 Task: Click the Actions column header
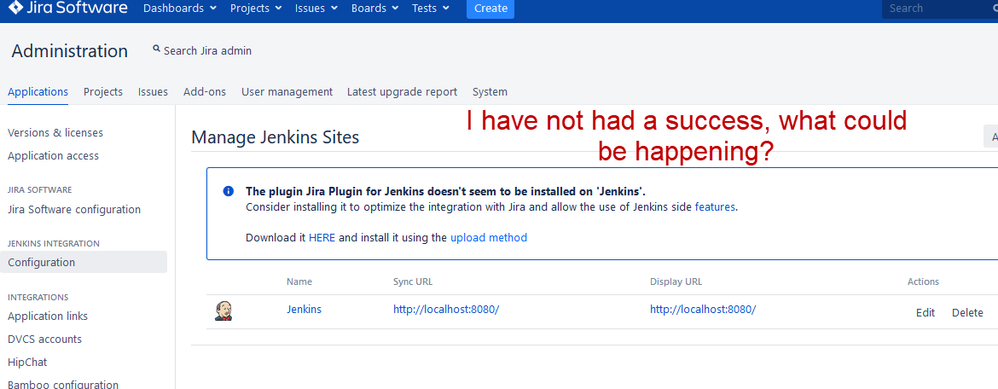click(923, 281)
